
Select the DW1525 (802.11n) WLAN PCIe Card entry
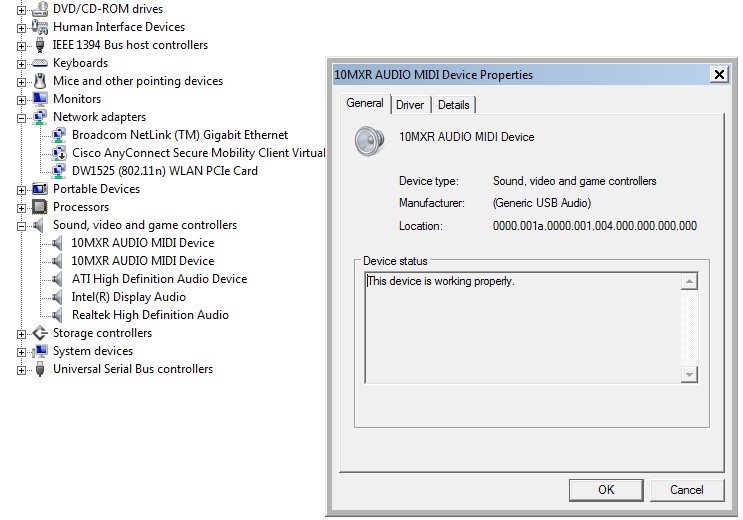[164, 171]
